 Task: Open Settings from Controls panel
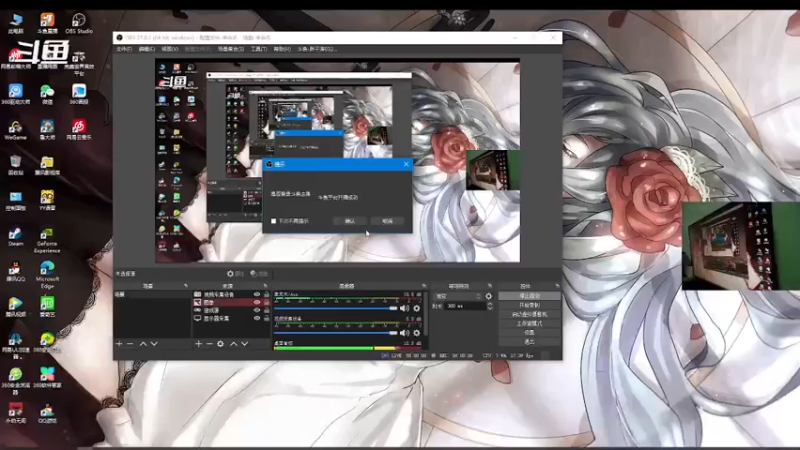pyautogui.click(x=529, y=333)
